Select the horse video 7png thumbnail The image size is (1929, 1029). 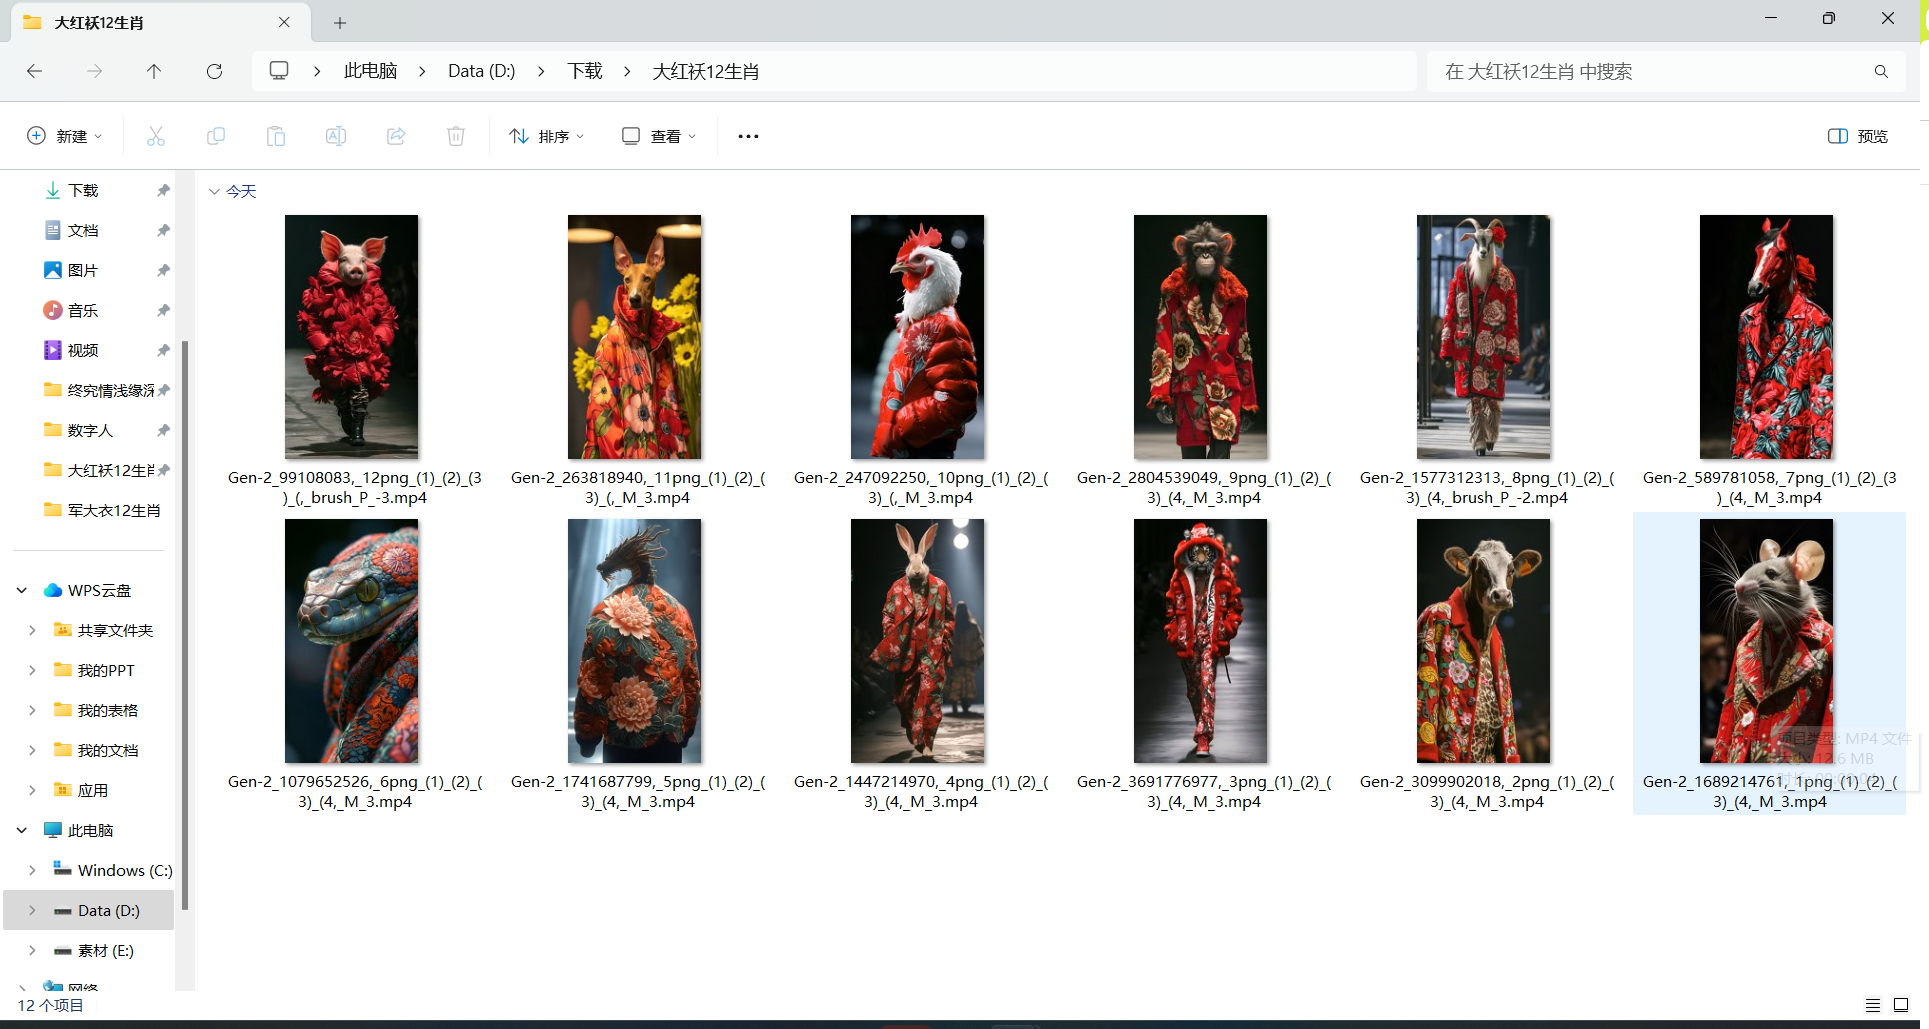pos(1766,337)
